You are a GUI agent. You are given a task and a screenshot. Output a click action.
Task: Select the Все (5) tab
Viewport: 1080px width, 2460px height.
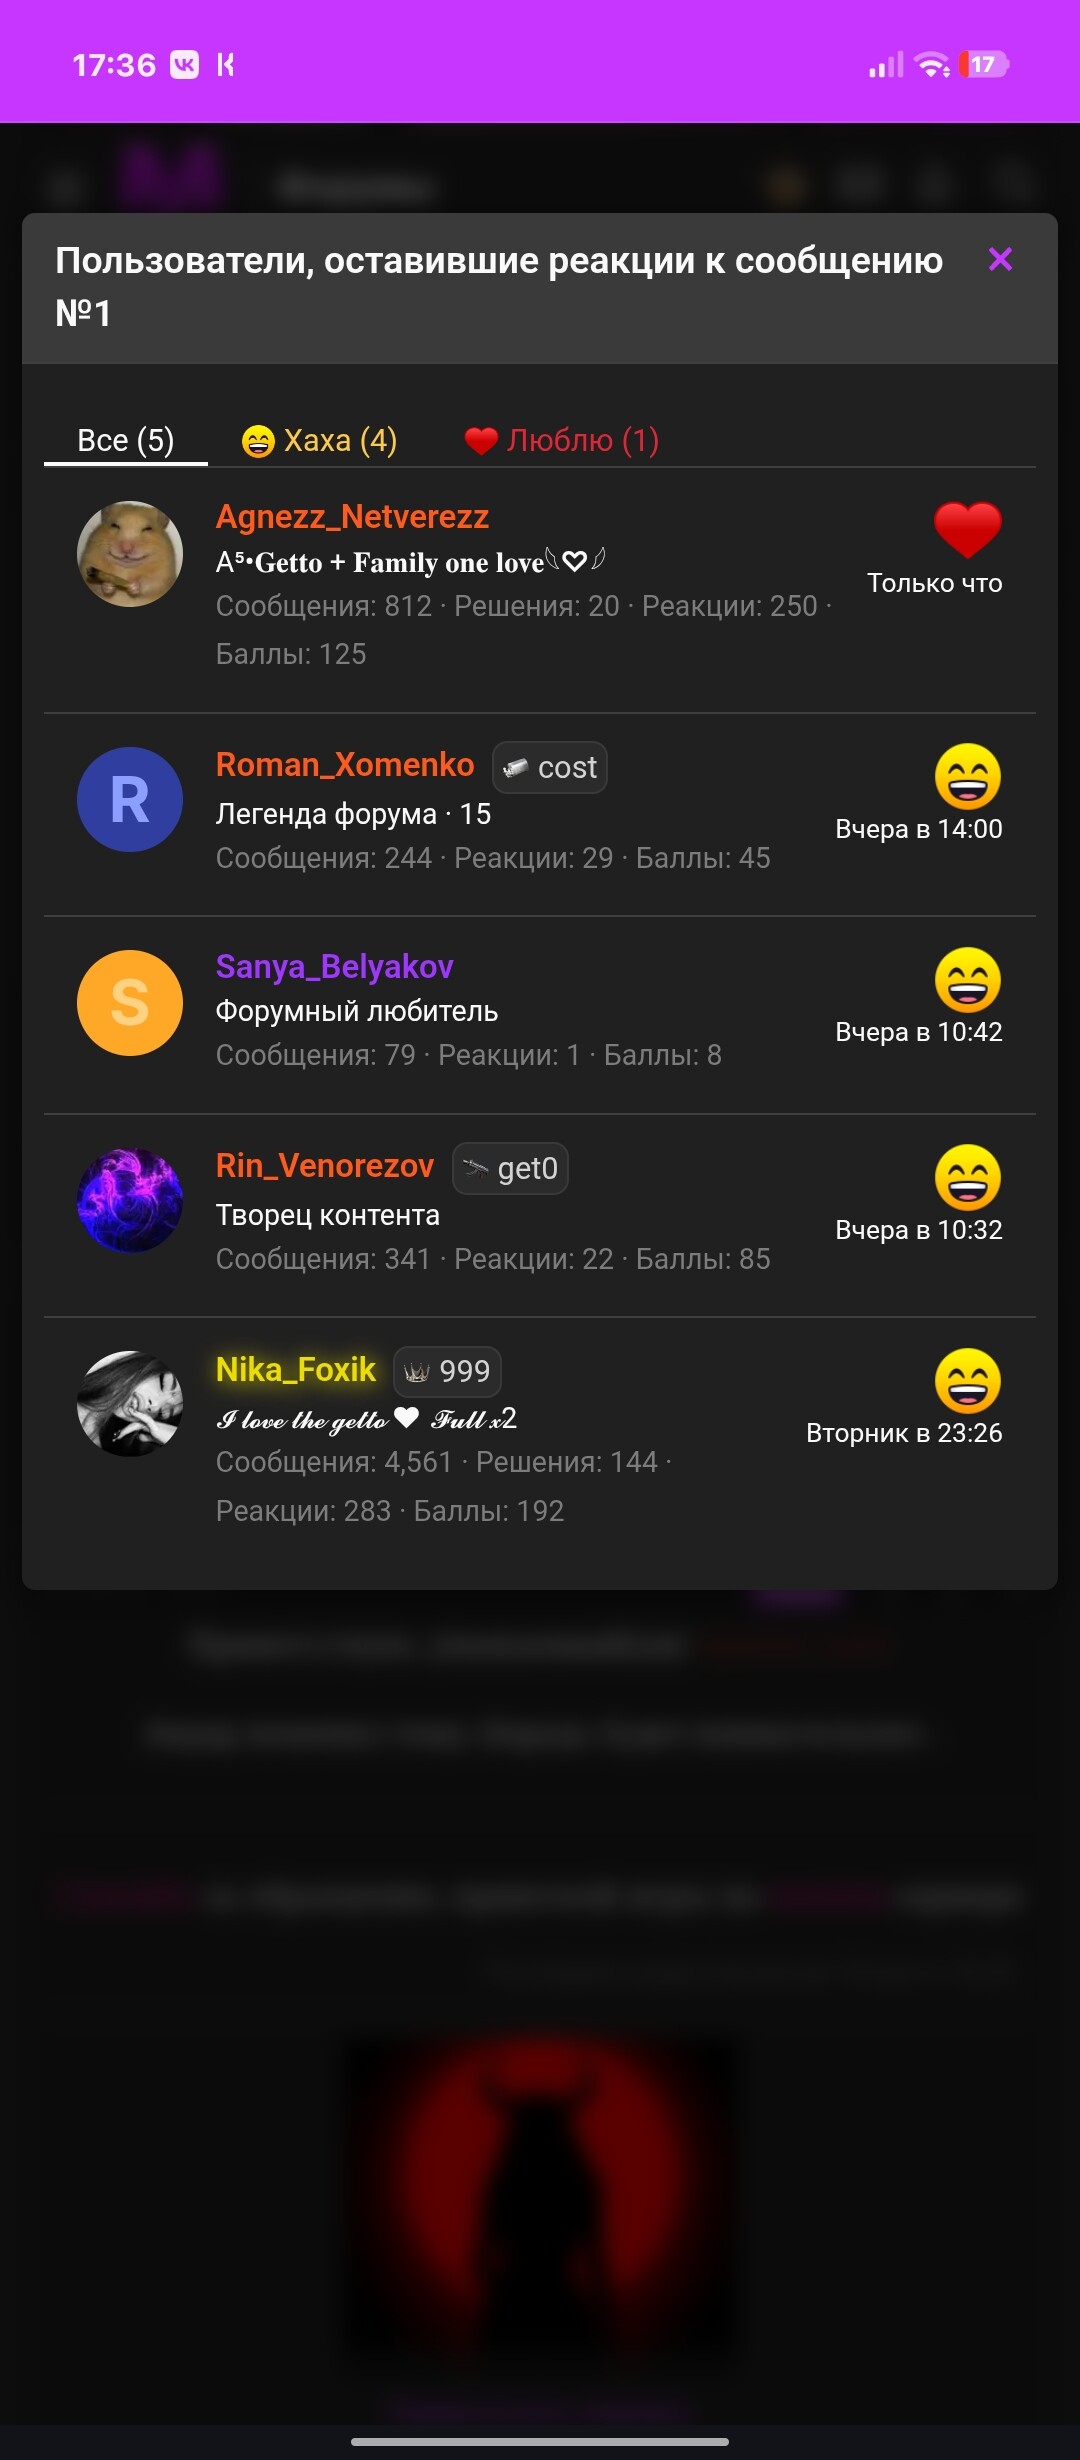tap(126, 440)
